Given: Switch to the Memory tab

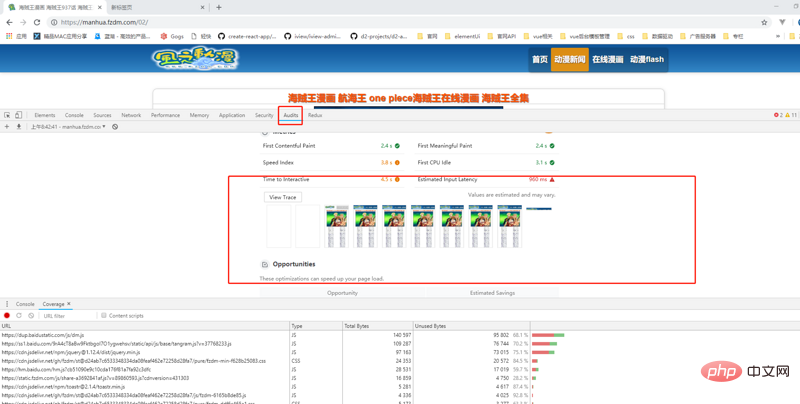Looking at the screenshot, I should [x=199, y=115].
